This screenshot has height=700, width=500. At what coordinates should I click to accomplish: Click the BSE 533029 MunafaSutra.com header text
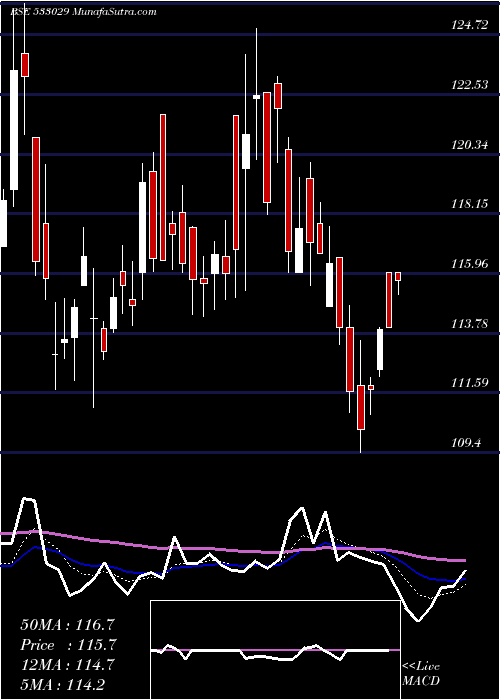tap(83, 12)
